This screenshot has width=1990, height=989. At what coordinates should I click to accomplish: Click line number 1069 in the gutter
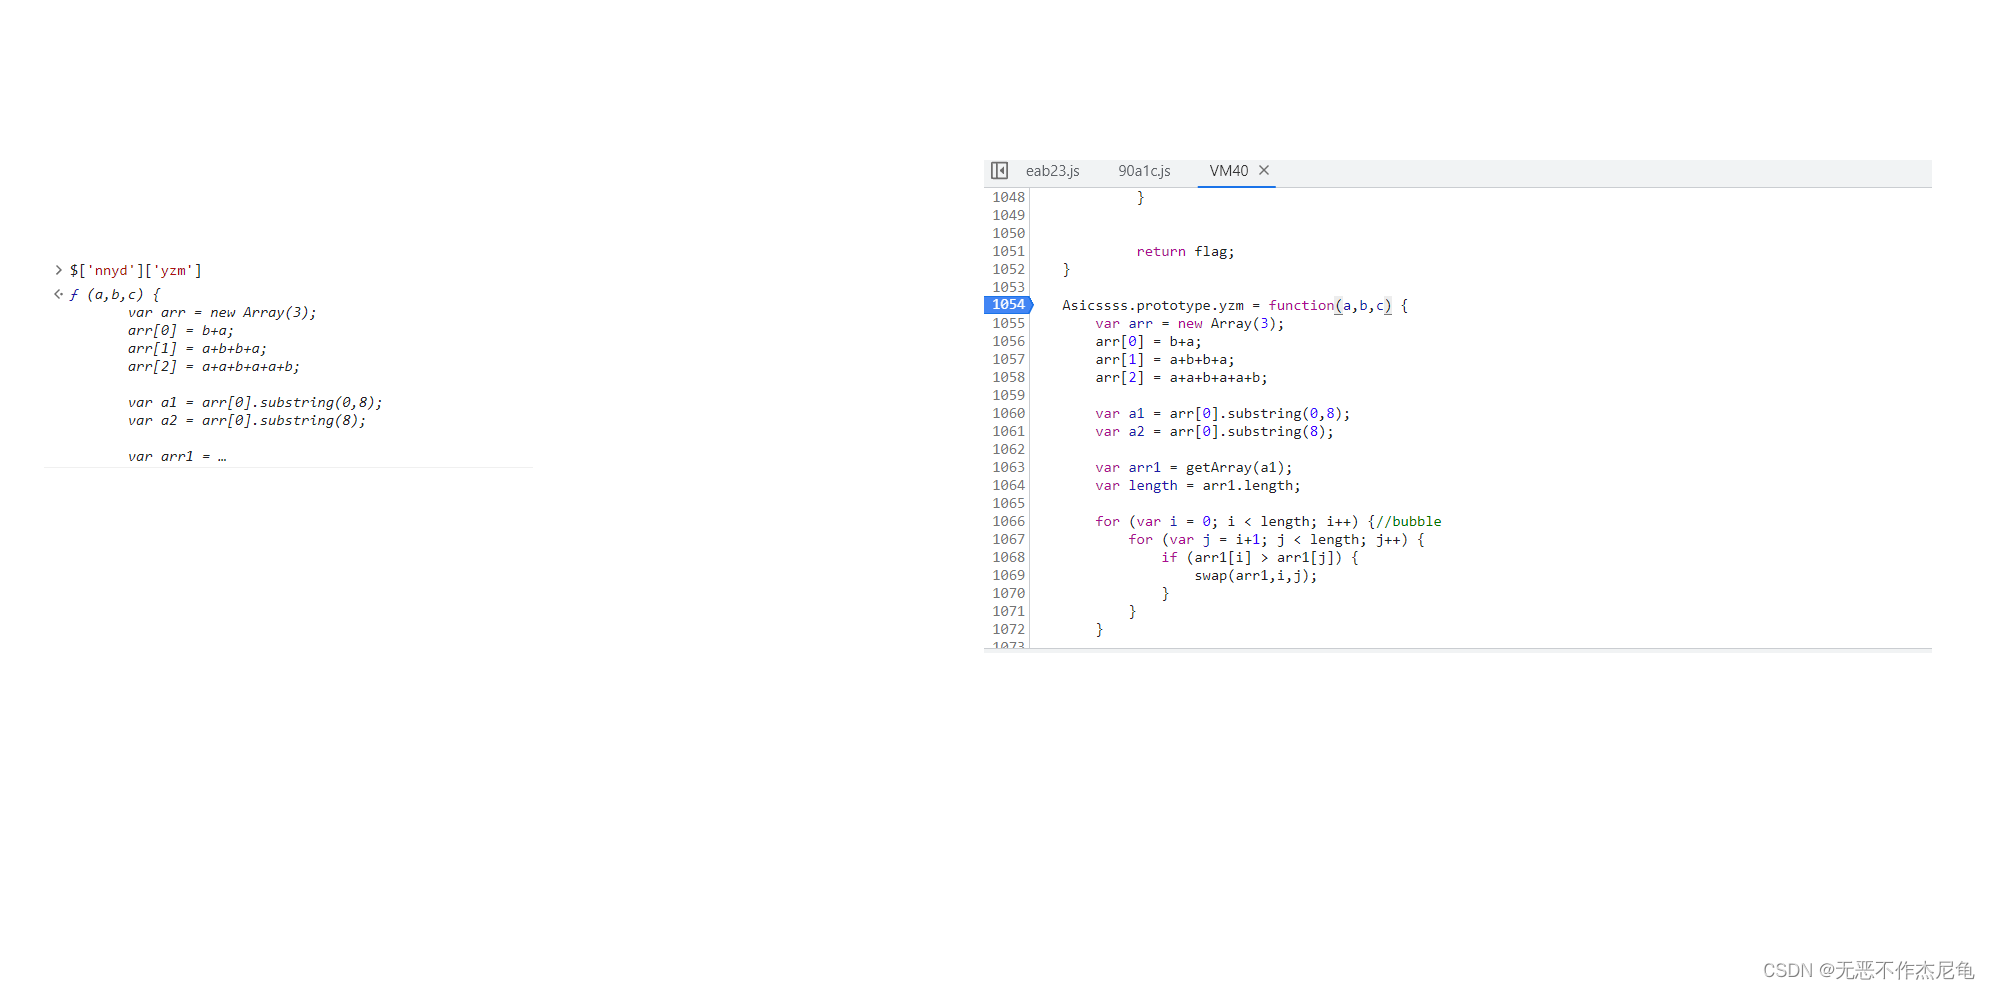pos(1008,575)
